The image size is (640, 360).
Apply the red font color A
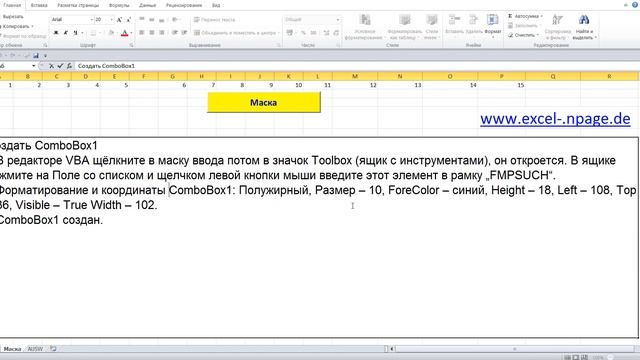(x=124, y=33)
